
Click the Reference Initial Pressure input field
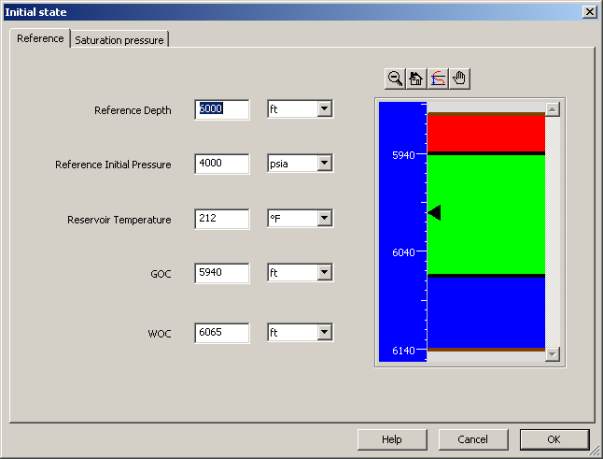click(x=221, y=163)
